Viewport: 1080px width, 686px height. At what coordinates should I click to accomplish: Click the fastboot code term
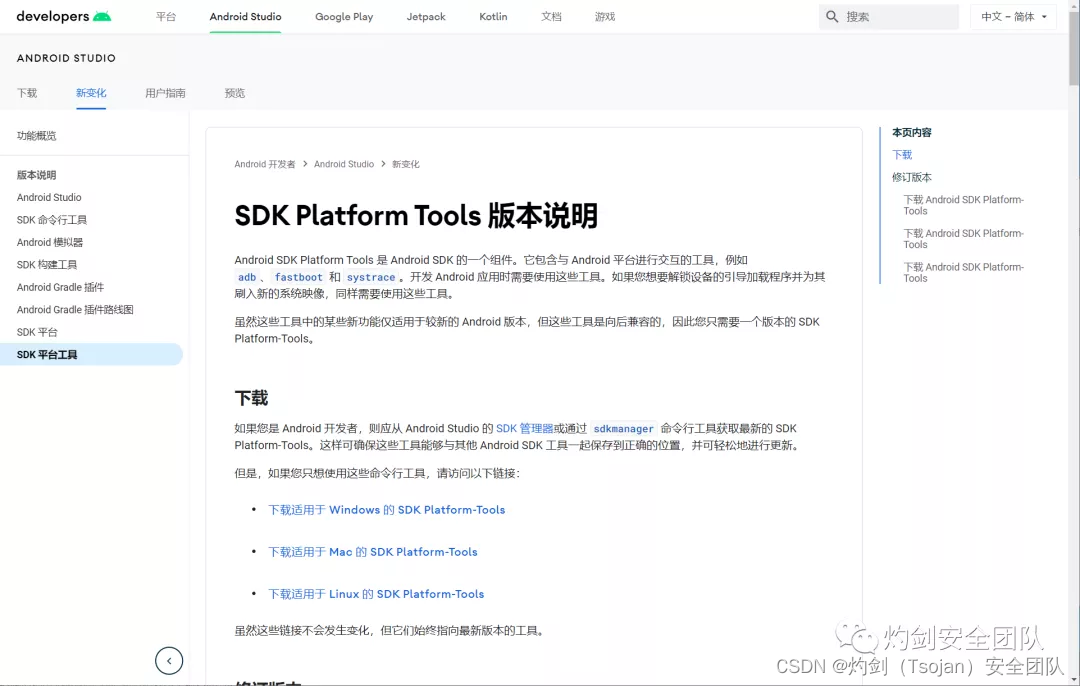tap(298, 277)
